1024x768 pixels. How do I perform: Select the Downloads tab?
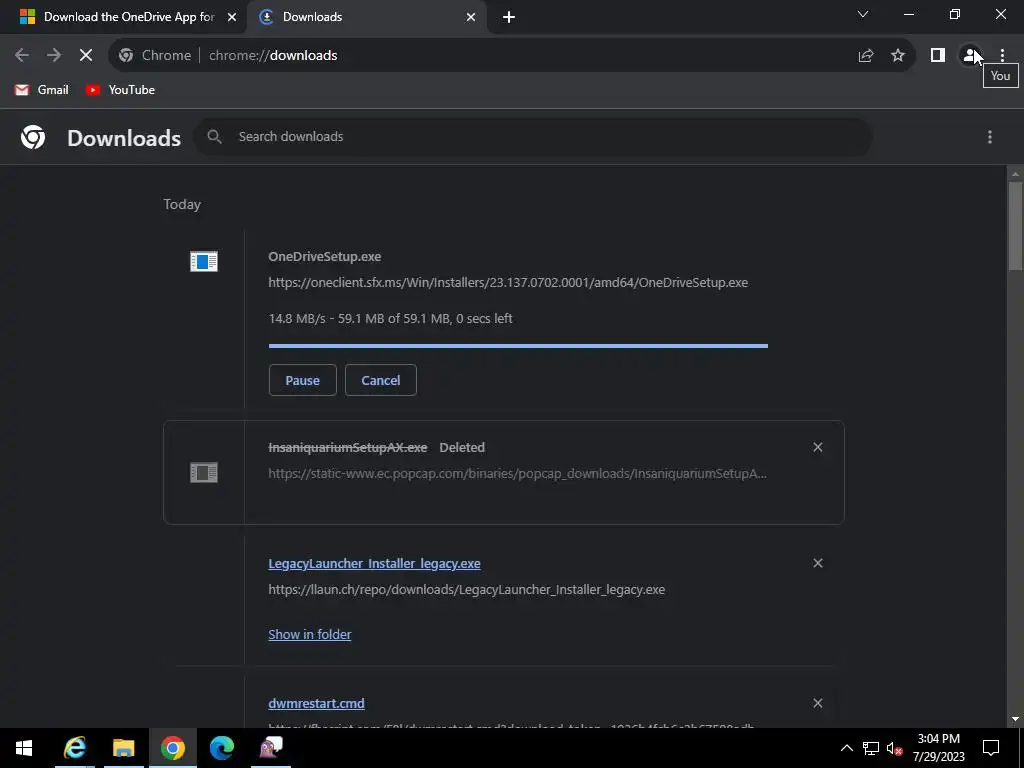tap(366, 17)
